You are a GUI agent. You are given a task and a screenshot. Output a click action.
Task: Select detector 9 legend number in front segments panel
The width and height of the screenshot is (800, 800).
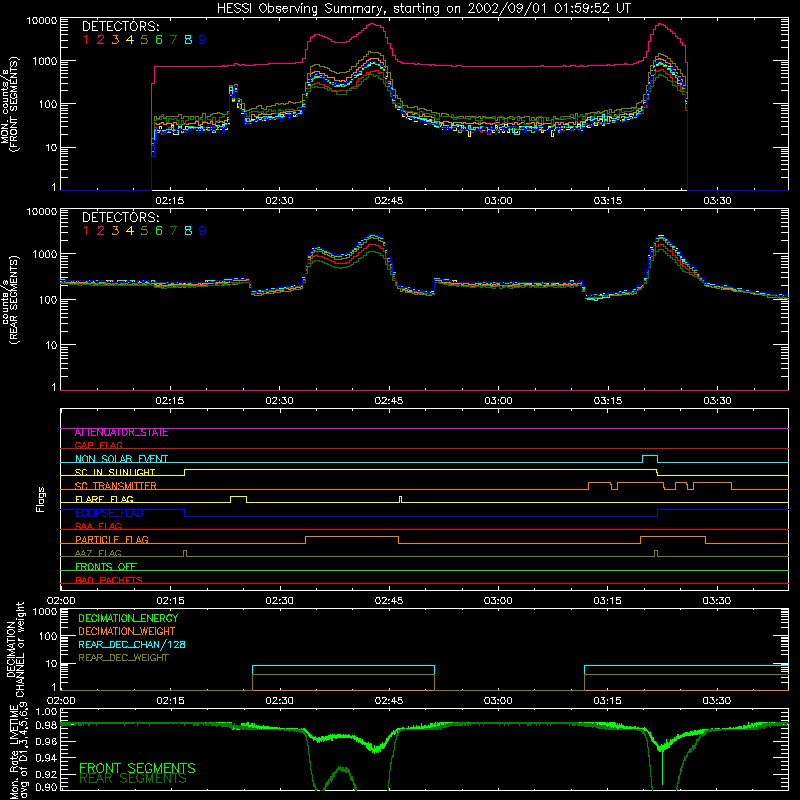tap(203, 40)
